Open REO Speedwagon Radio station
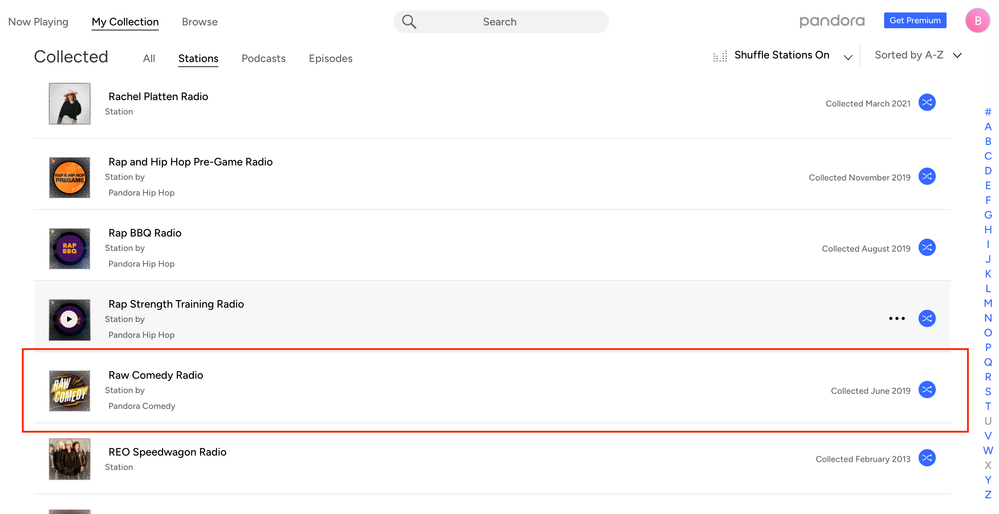This screenshot has height=514, width=999. tap(168, 452)
